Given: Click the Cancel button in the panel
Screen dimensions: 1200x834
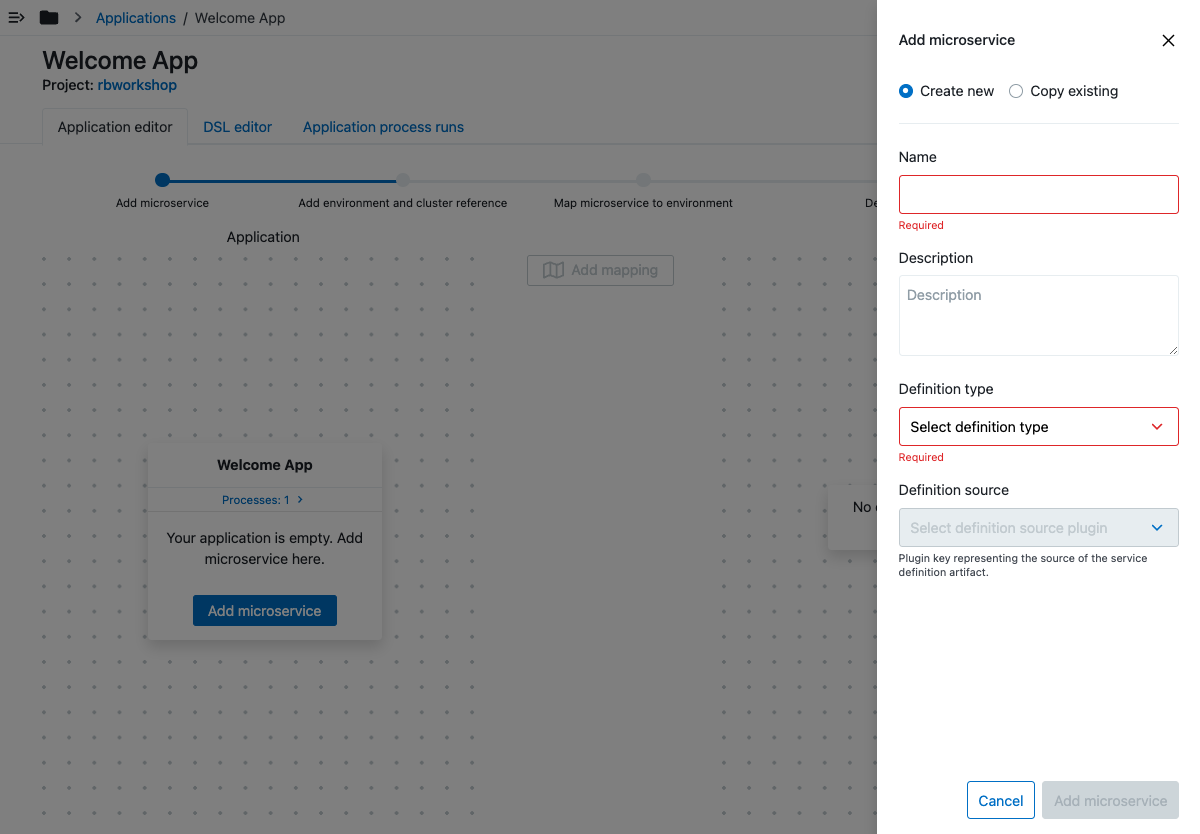Looking at the screenshot, I should click(x=1000, y=800).
